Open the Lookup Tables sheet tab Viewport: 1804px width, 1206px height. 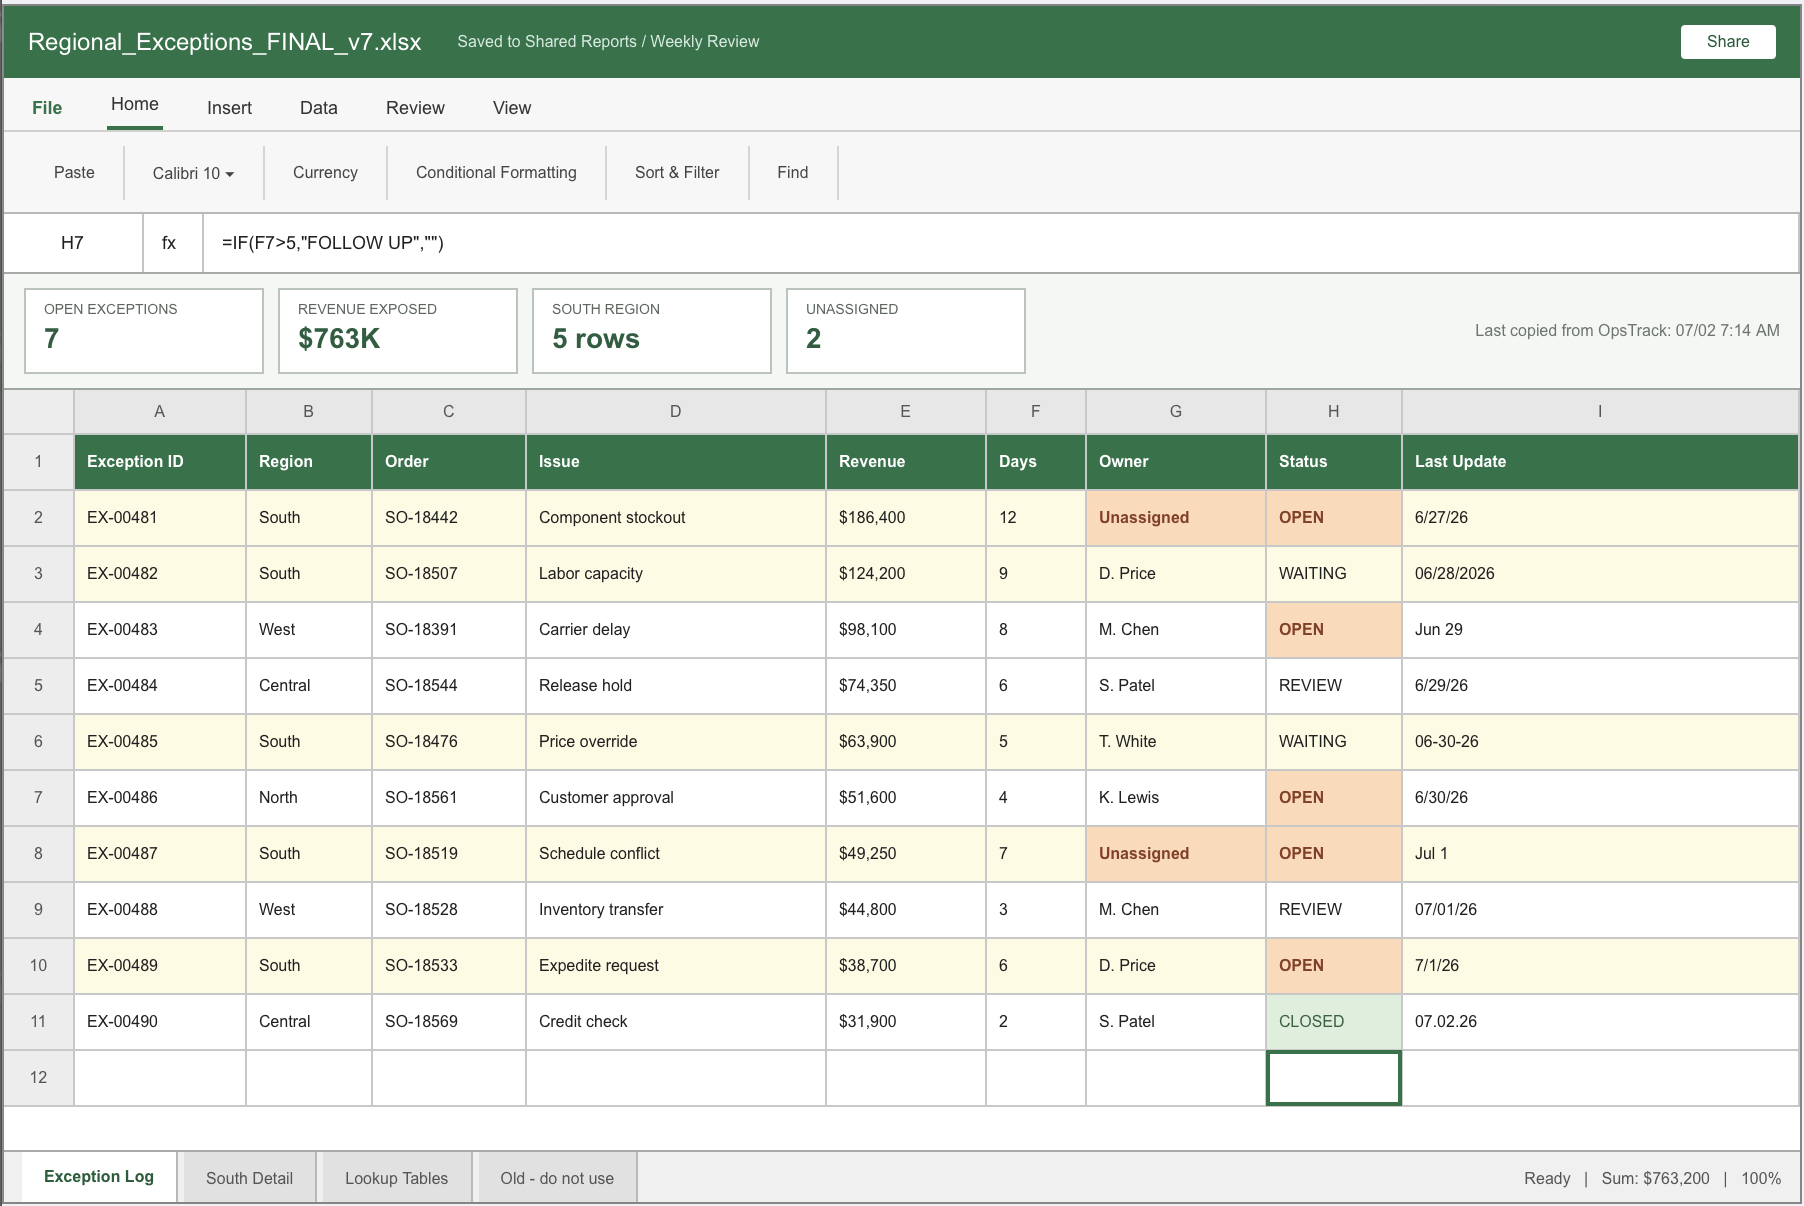click(396, 1178)
